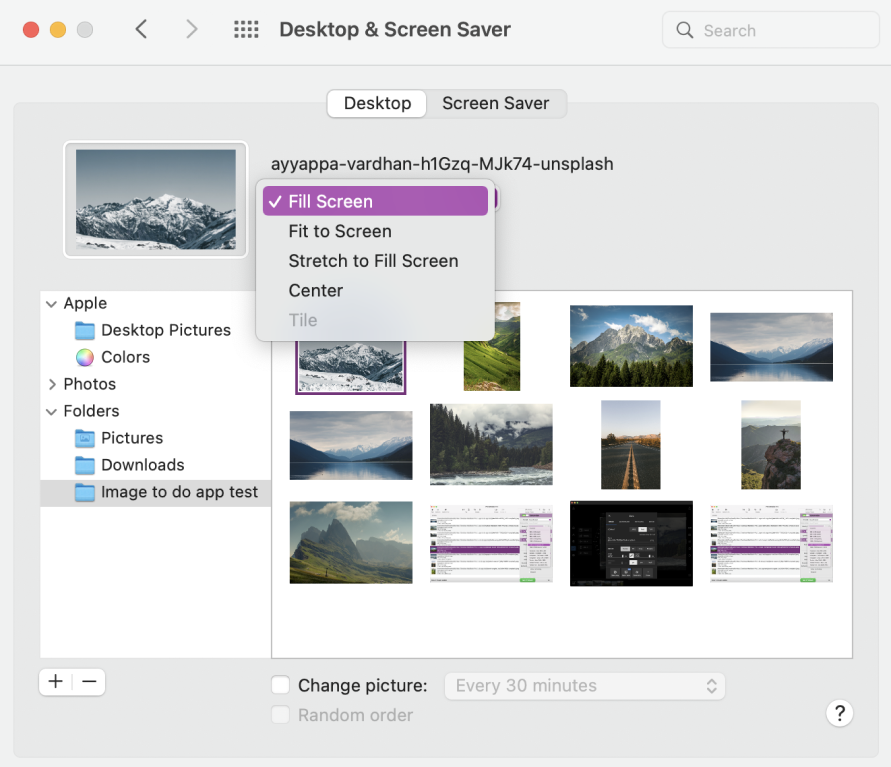Minimize window with the yellow button

(58, 30)
